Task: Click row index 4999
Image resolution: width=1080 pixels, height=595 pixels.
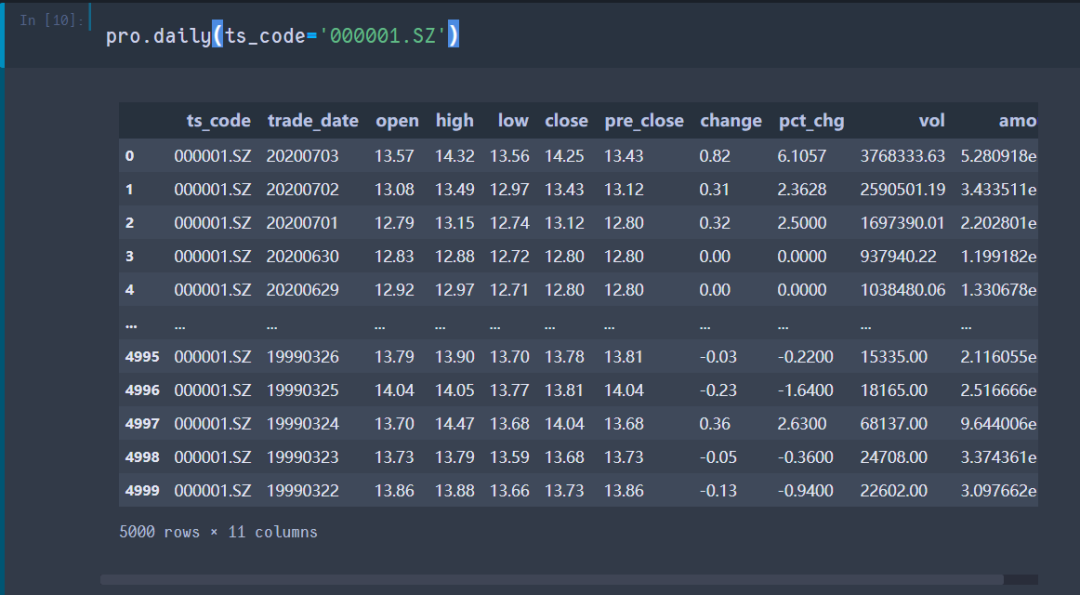Action: pos(142,490)
